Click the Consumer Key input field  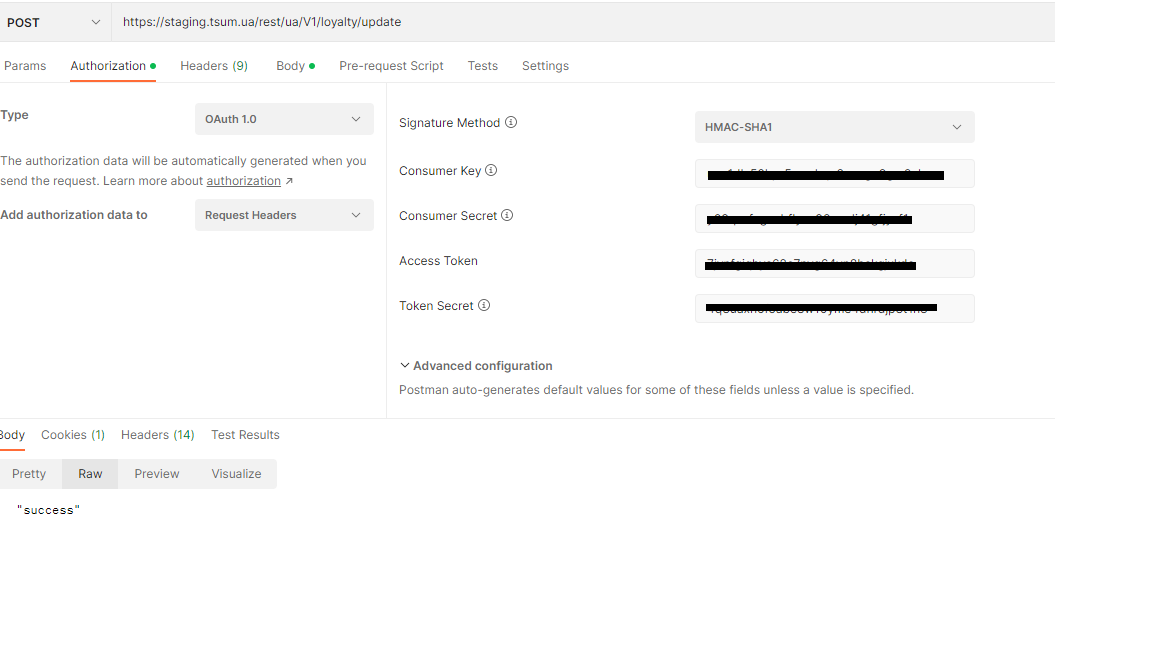[x=835, y=174]
